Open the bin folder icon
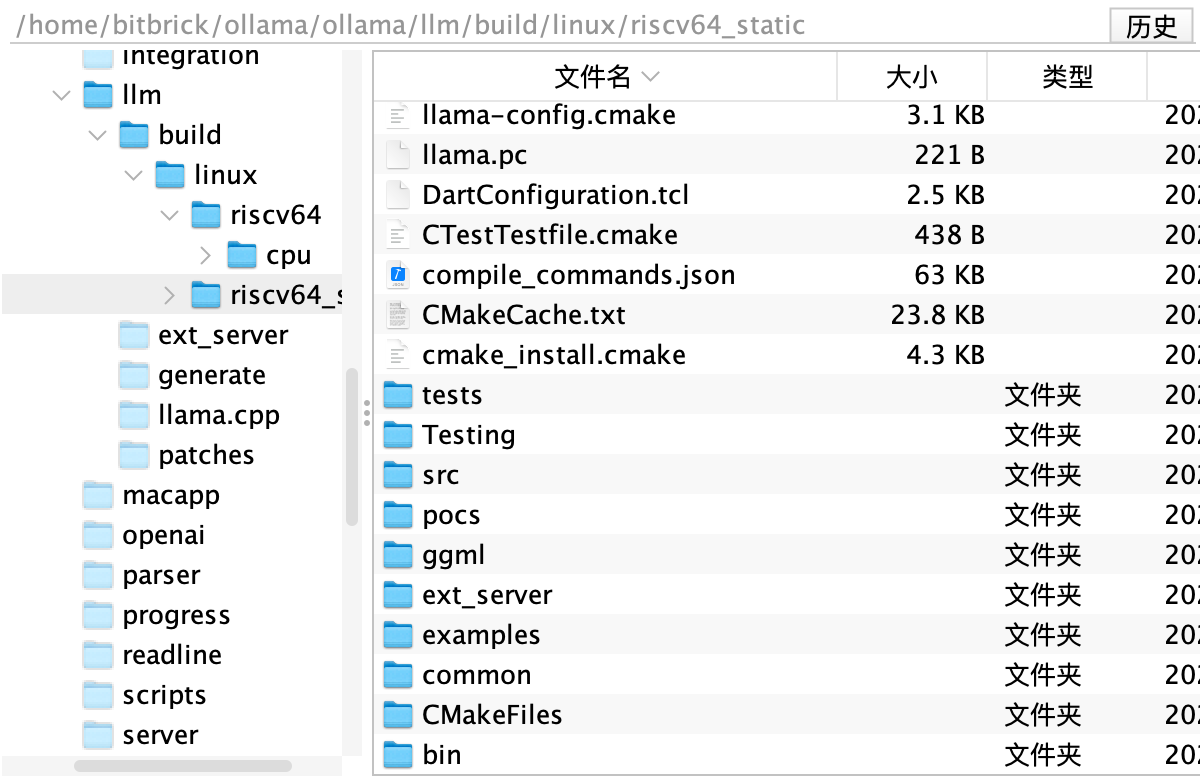 coord(398,755)
